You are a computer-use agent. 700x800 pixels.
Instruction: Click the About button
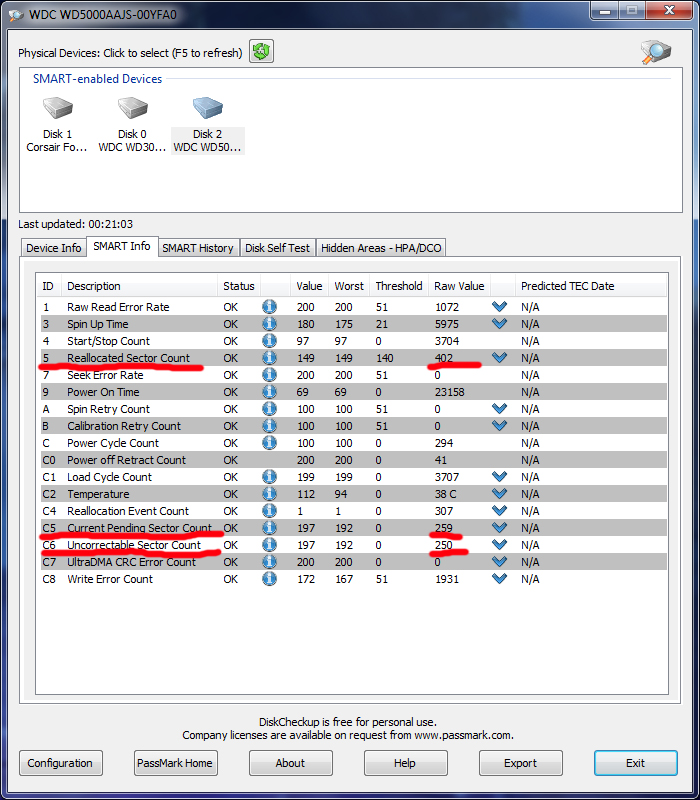click(290, 763)
